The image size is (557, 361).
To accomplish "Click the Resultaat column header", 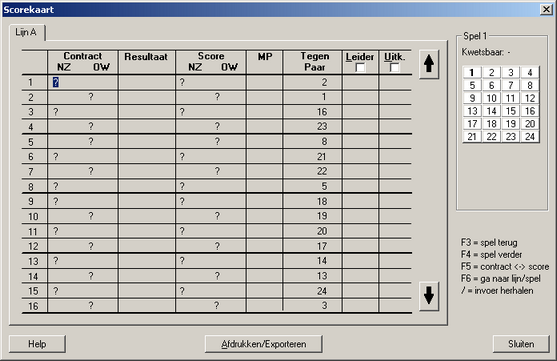I will [147, 62].
